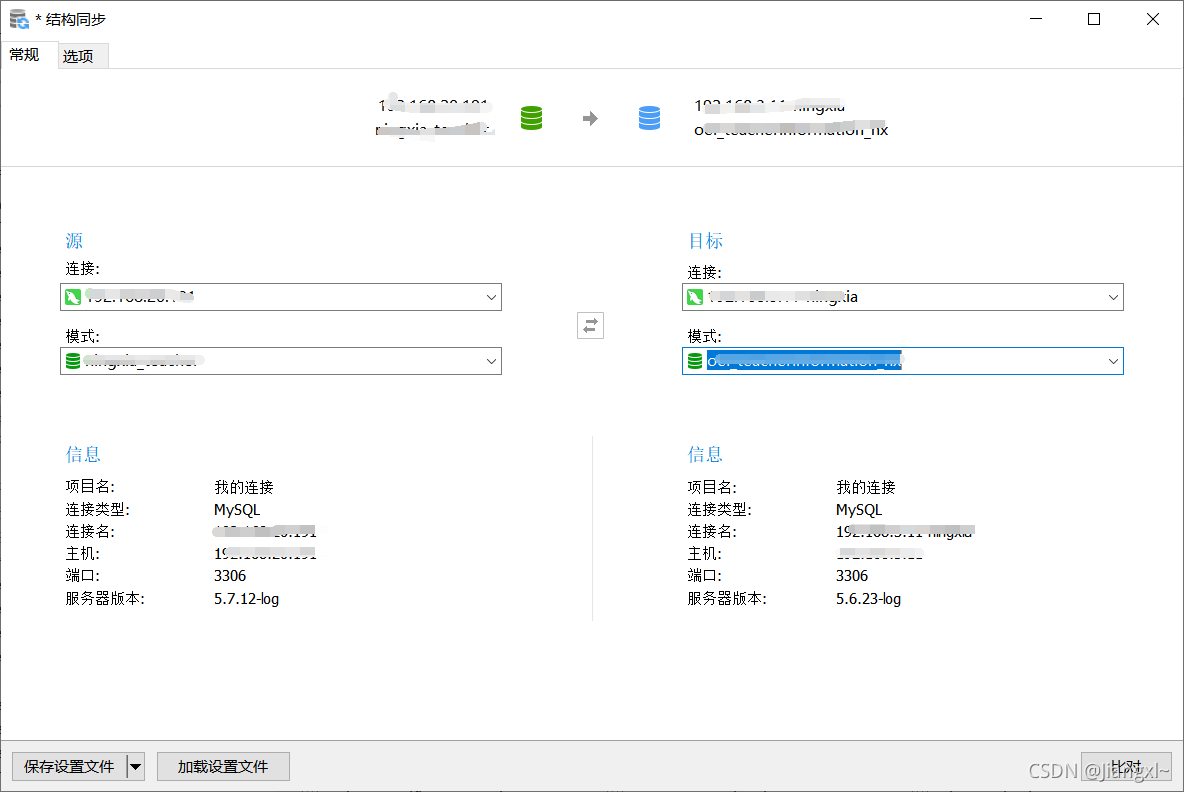Click target 项目名 value 我的连接
1184x792 pixels.
click(866, 488)
